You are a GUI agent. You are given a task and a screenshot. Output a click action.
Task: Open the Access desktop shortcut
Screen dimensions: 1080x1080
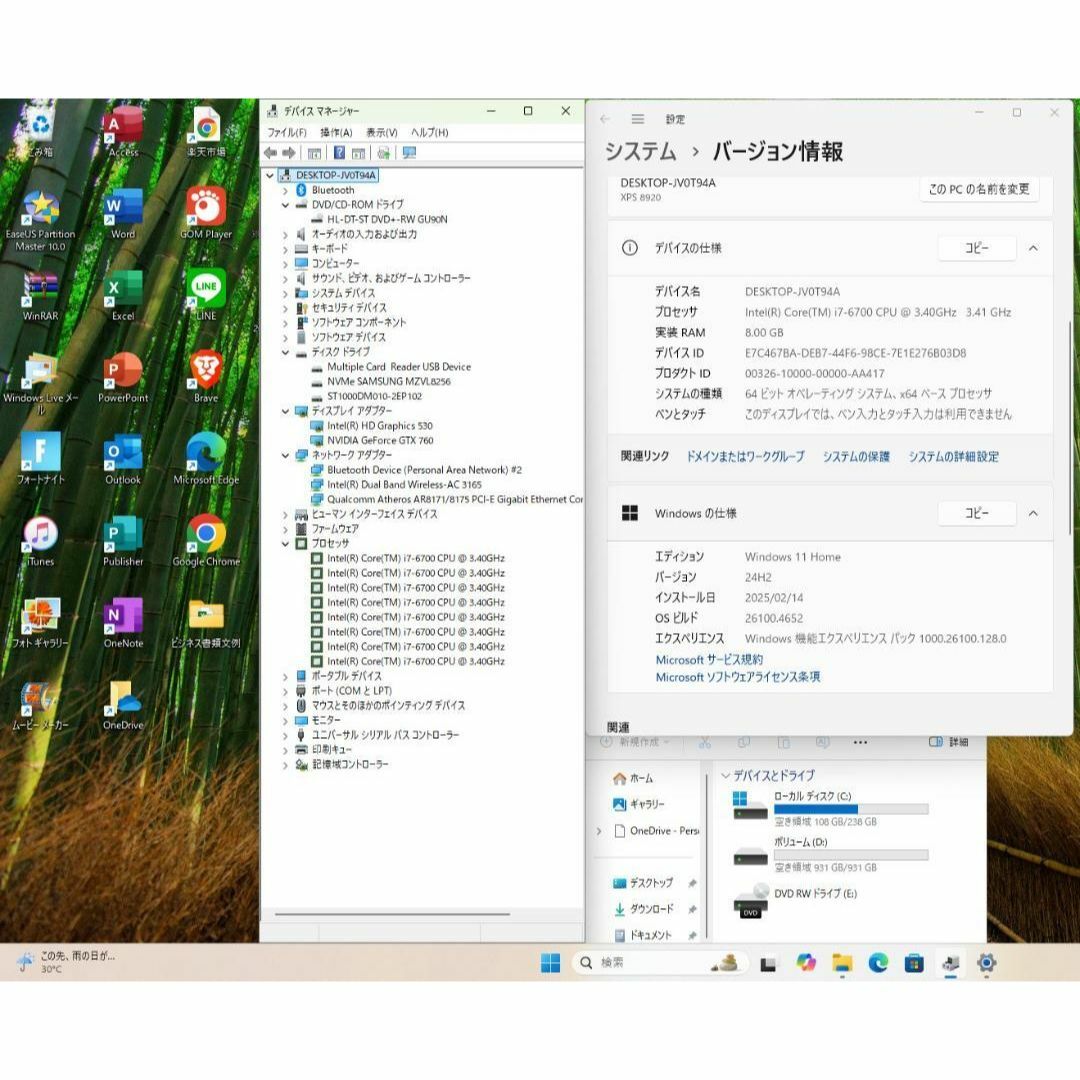coord(123,131)
